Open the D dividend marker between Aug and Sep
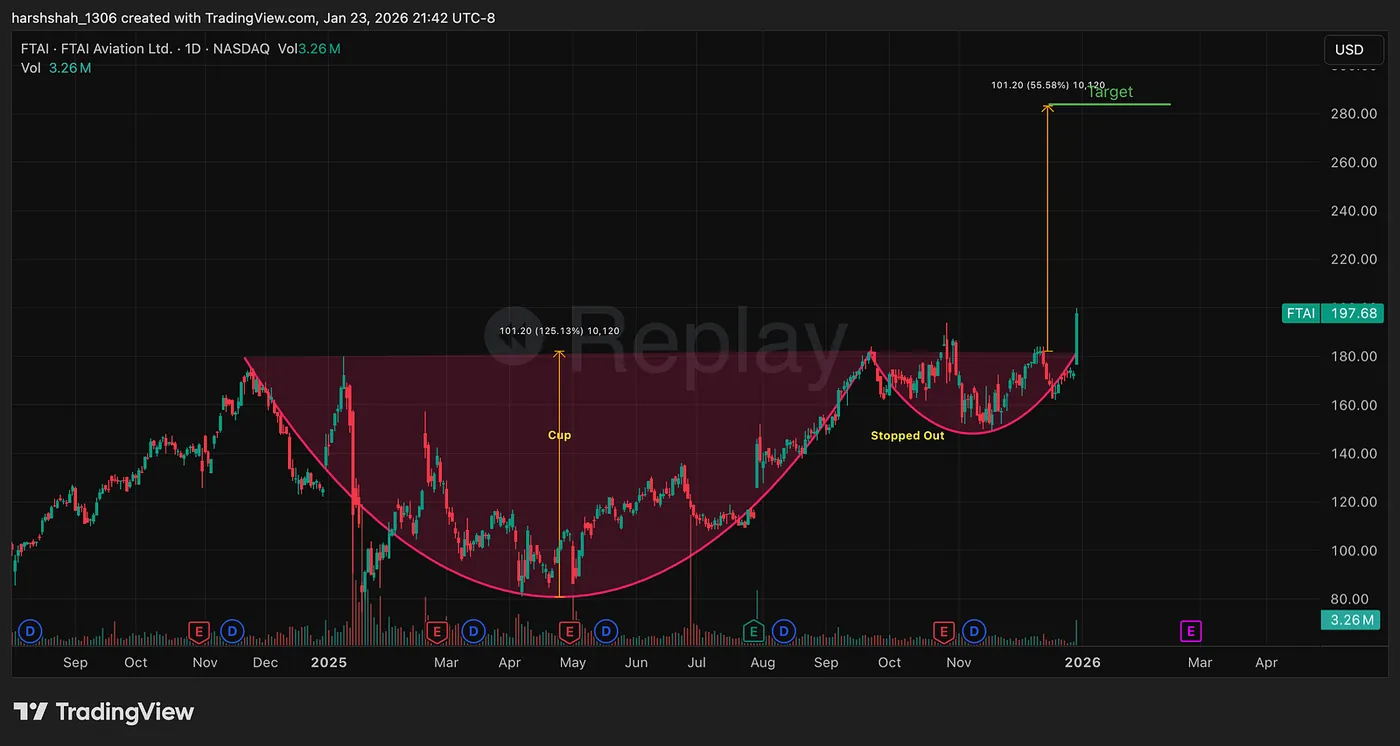 point(785,631)
